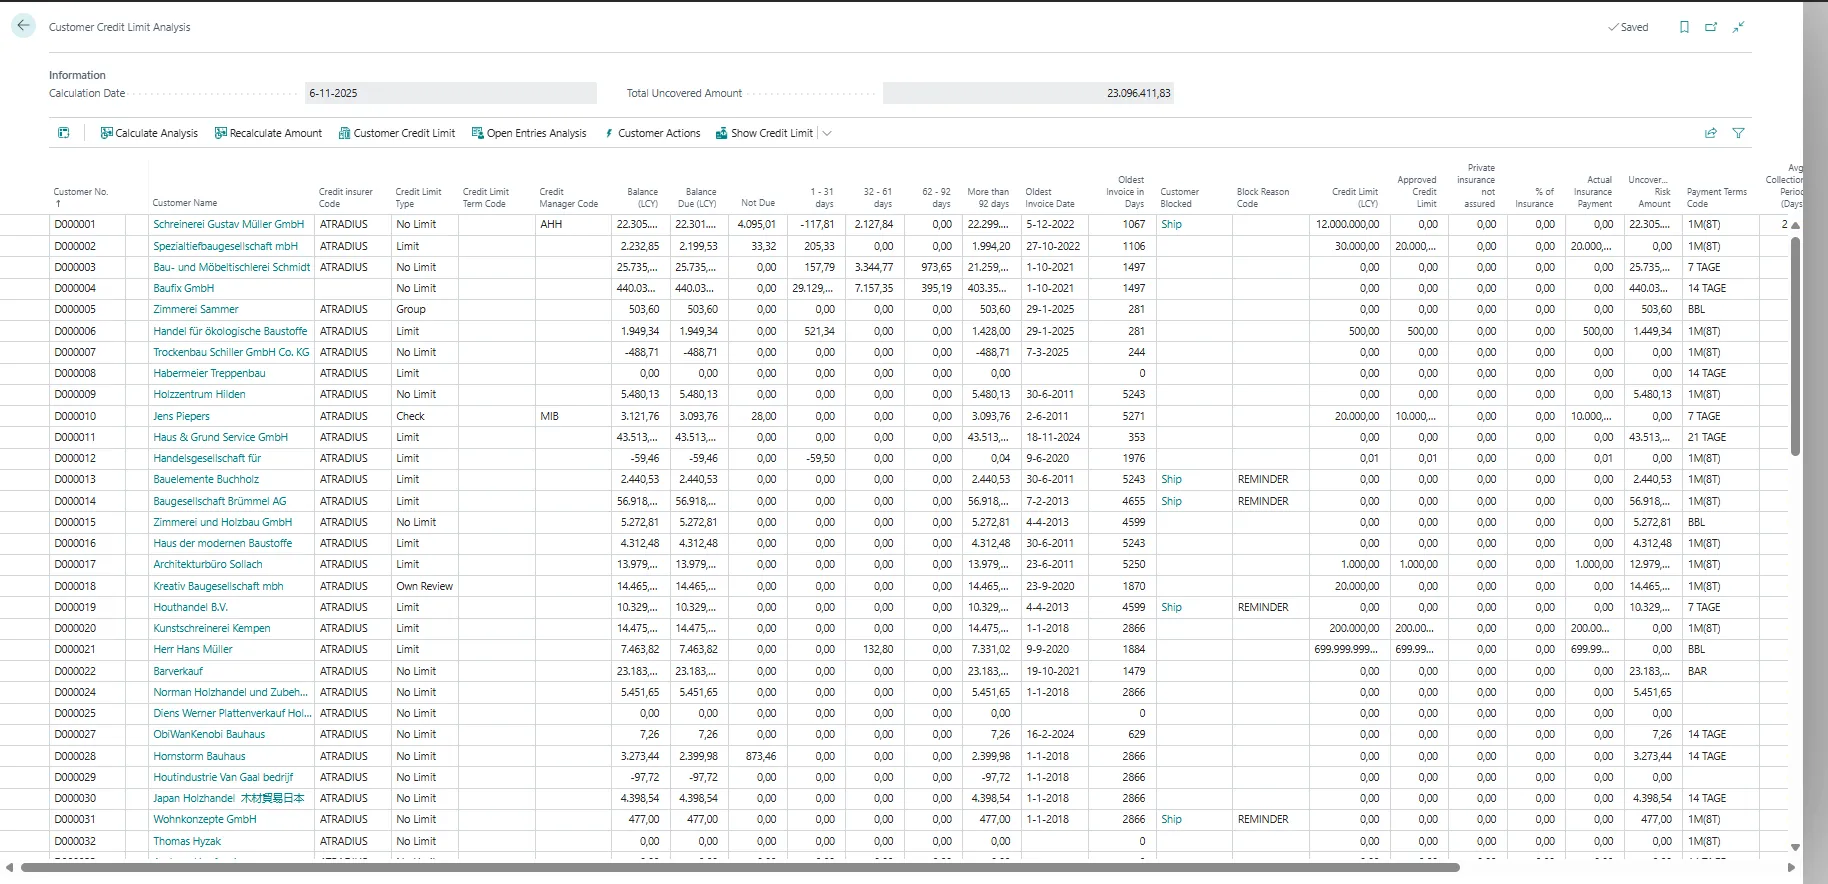Image resolution: width=1828 pixels, height=884 pixels.
Task: Expand the chevron next to Show Credit Limit
Action: (827, 133)
